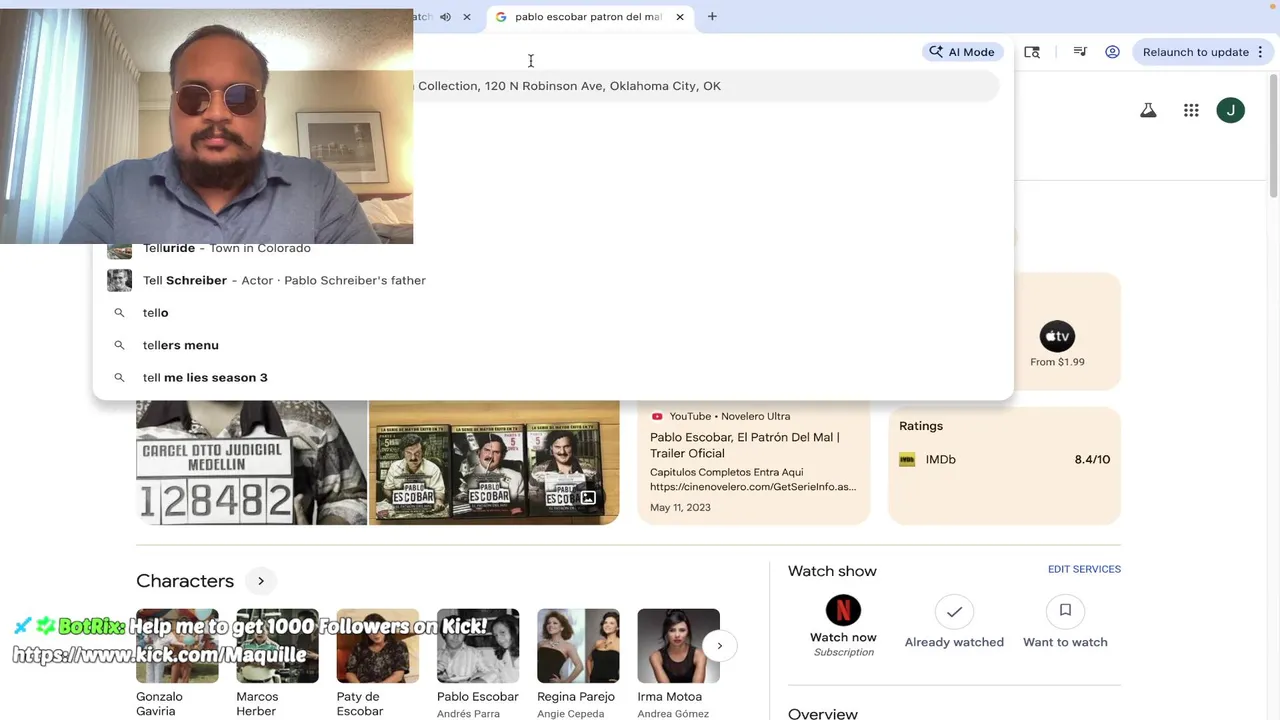Show next characters with carousel arrow

pyautogui.click(x=719, y=646)
